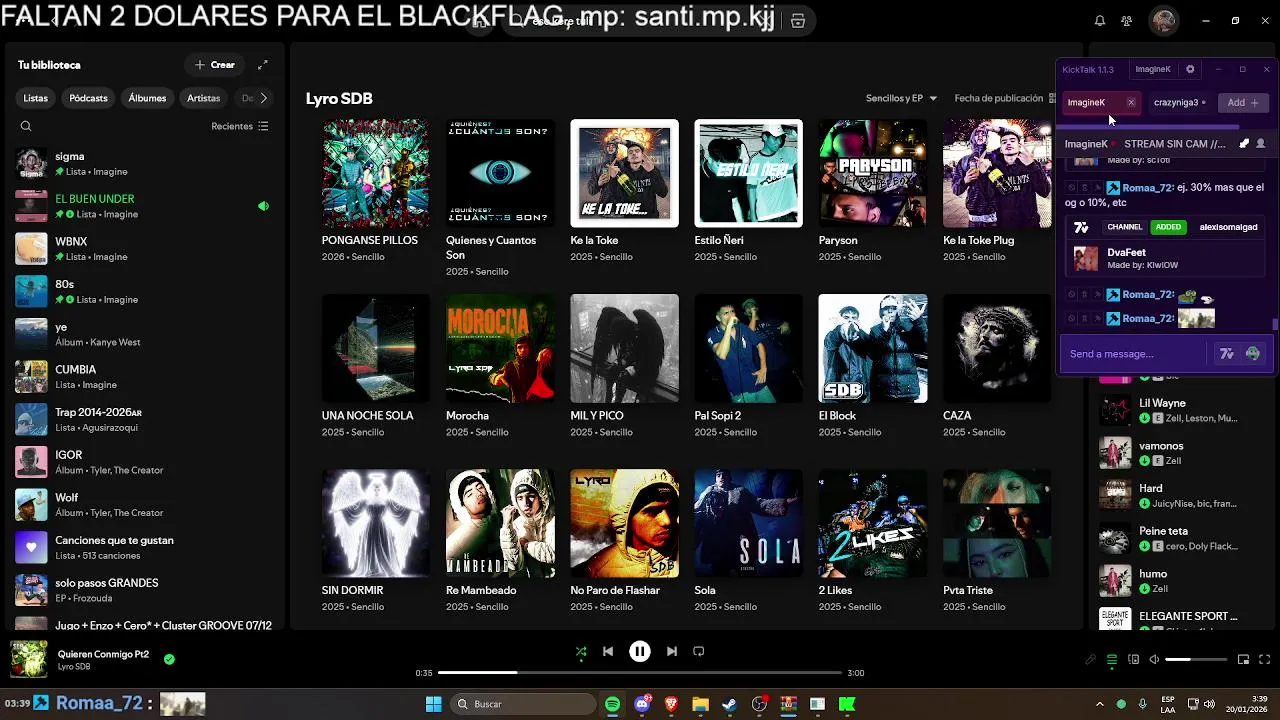Image resolution: width=1280 pixels, height=720 pixels.
Task: Close the ImagineK chat tab
Action: [1131, 102]
